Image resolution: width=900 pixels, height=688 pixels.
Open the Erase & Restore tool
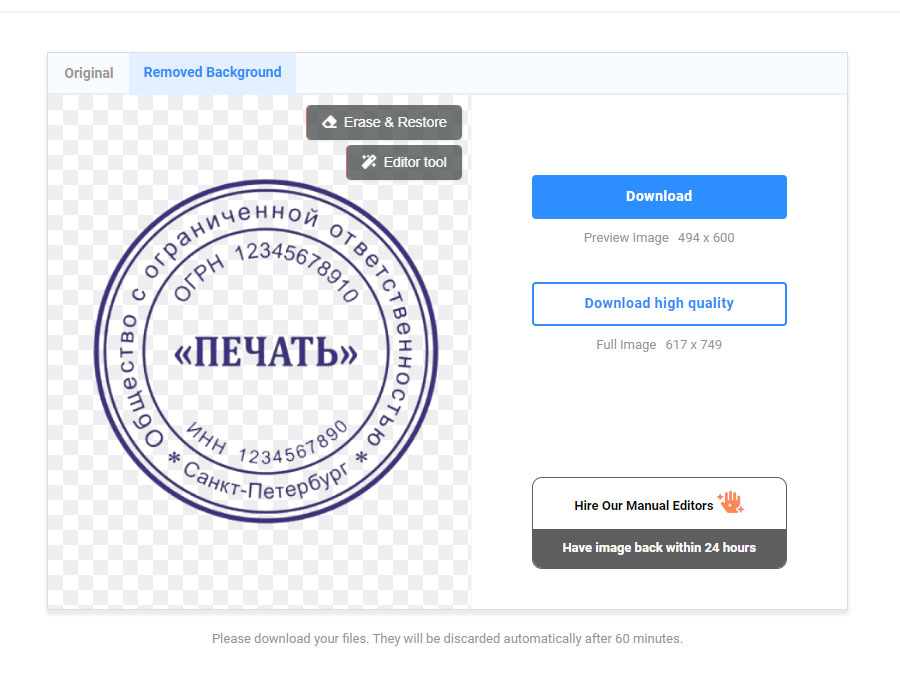[x=384, y=122]
